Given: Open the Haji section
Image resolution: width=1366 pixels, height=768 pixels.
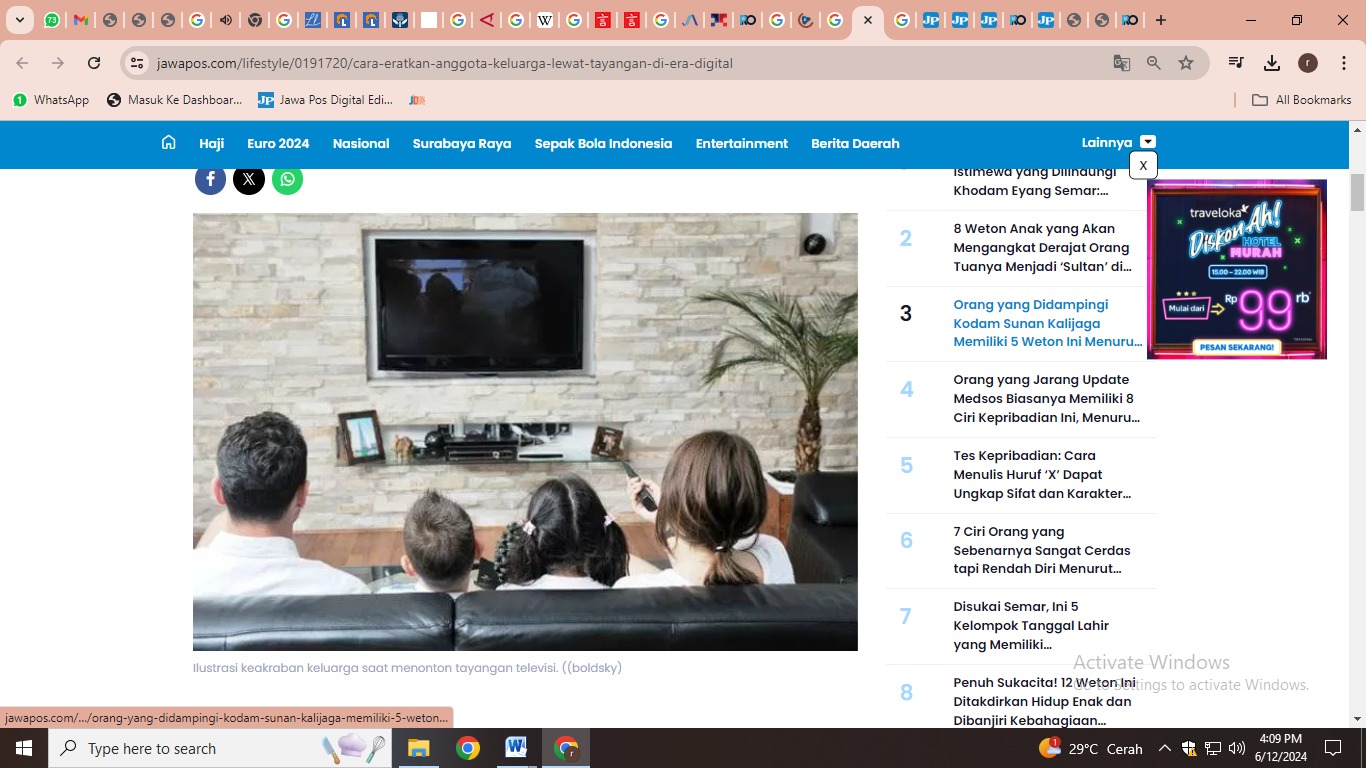Looking at the screenshot, I should coord(211,143).
